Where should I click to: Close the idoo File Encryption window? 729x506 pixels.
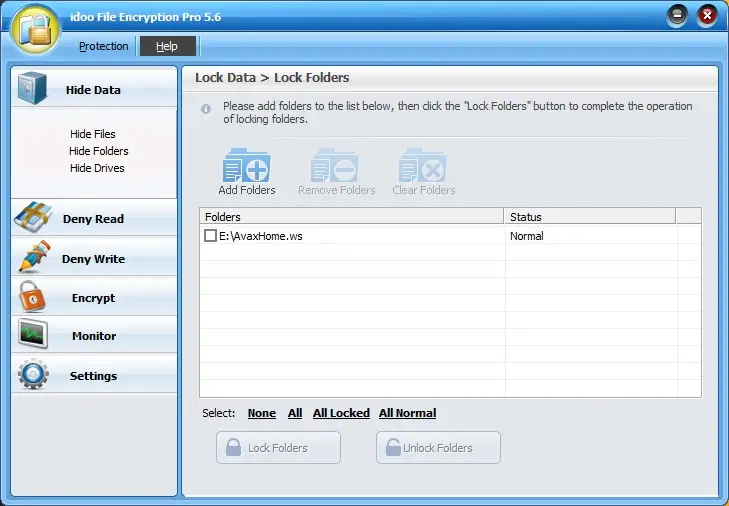click(707, 16)
